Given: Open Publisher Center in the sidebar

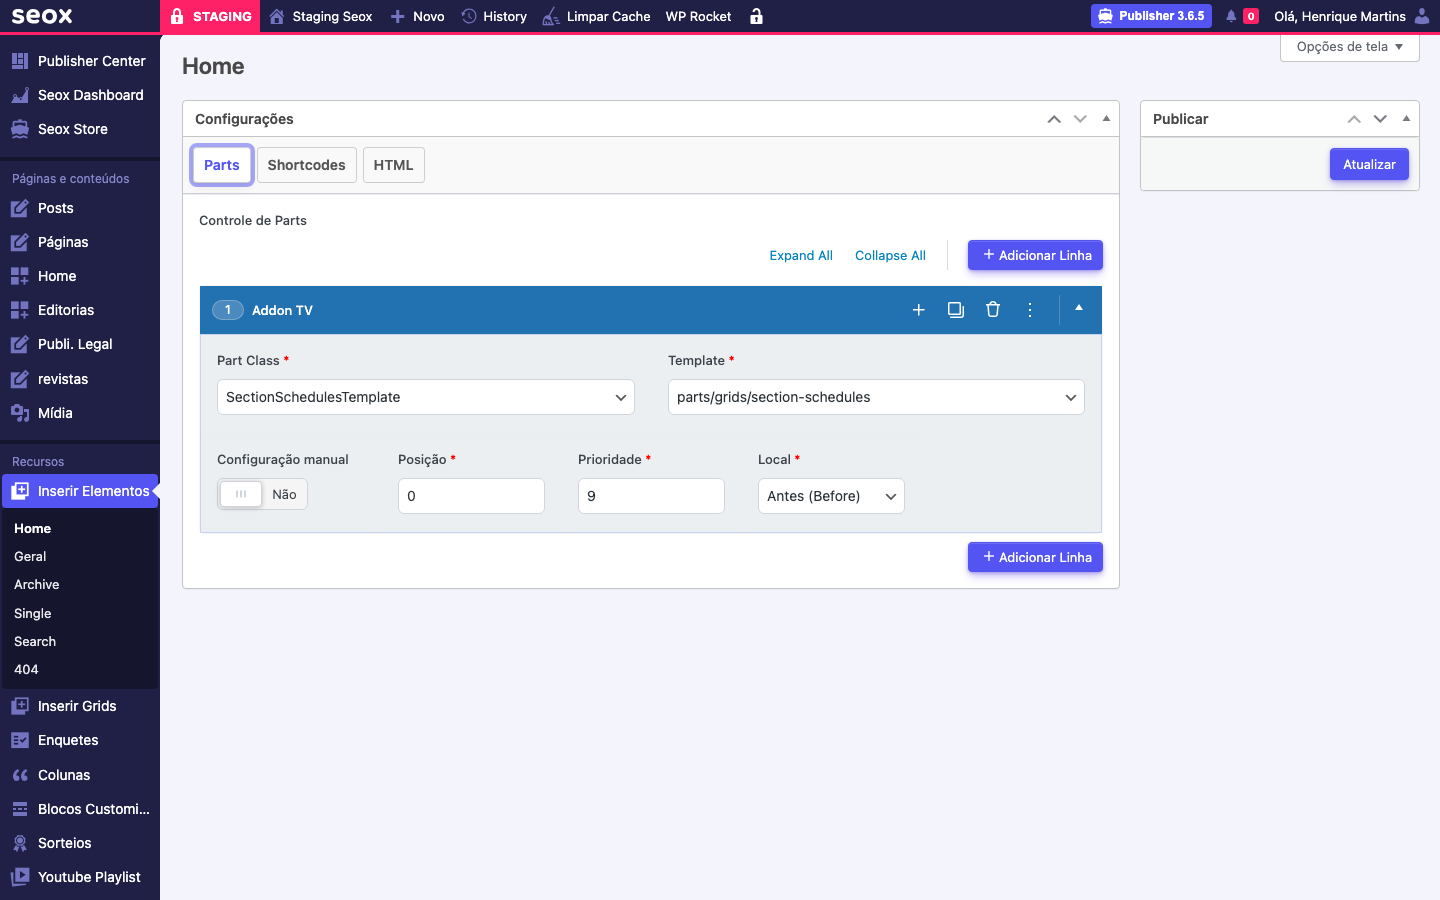Looking at the screenshot, I should 80,61.
